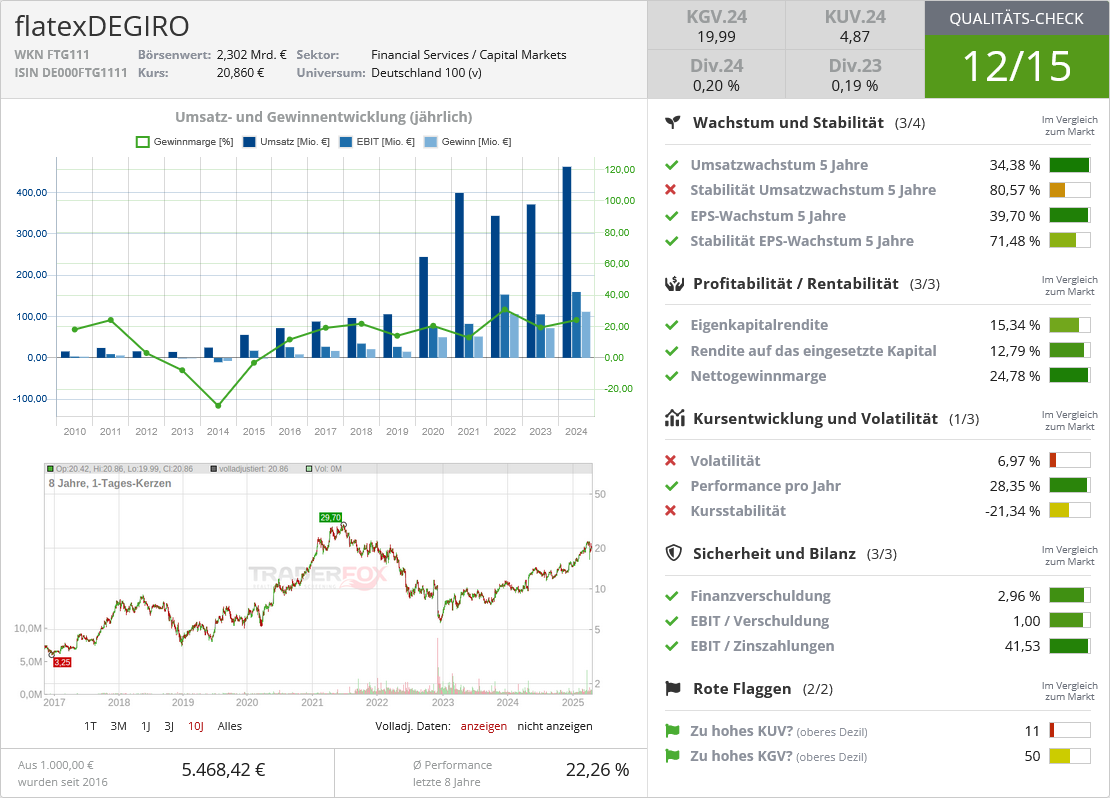Click the 22,26 % average performance value

pyautogui.click(x=597, y=770)
